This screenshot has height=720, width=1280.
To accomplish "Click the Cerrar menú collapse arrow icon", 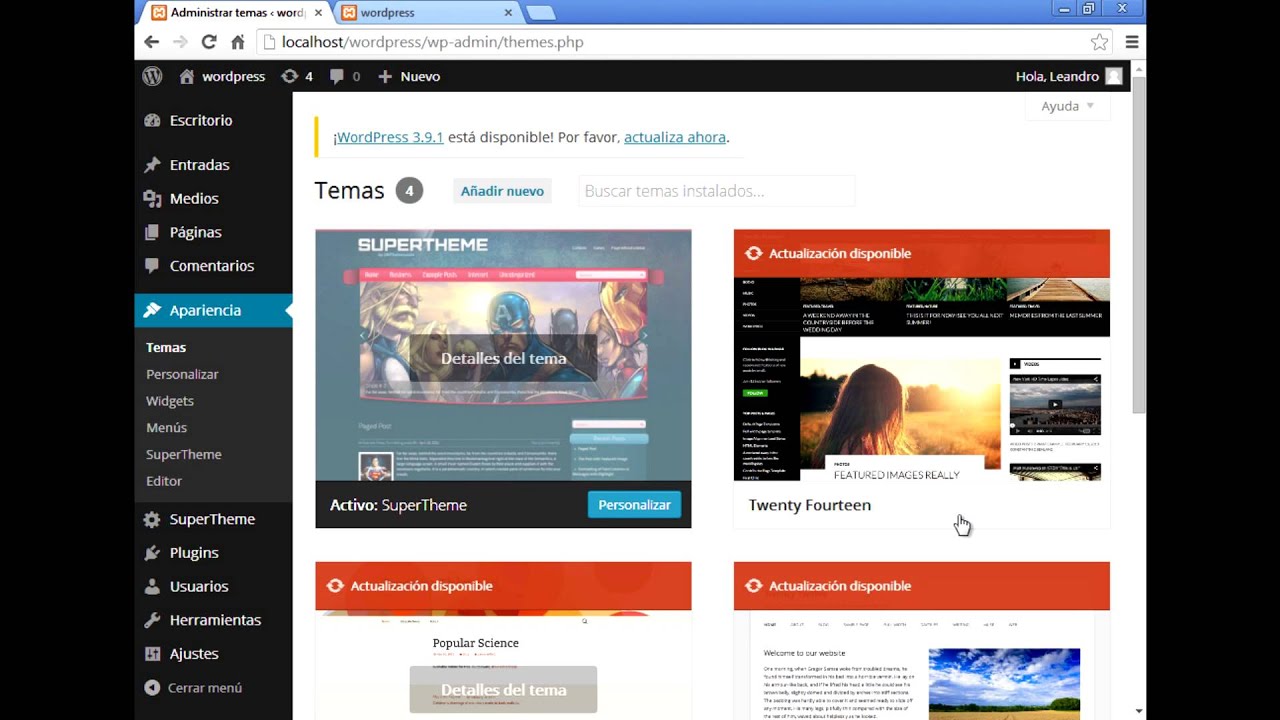I will [x=152, y=688].
